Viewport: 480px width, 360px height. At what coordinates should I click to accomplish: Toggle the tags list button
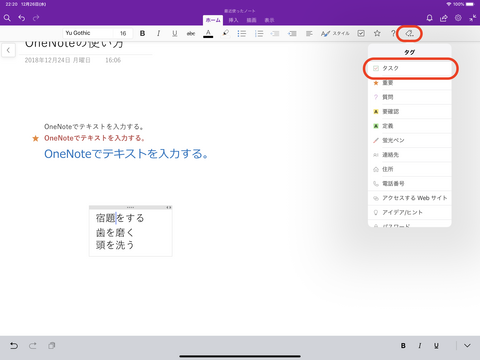409,33
